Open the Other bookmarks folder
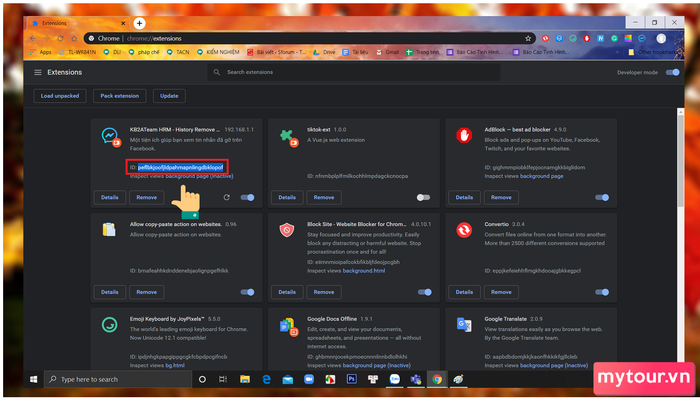This screenshot has height=402, width=700. point(654,52)
